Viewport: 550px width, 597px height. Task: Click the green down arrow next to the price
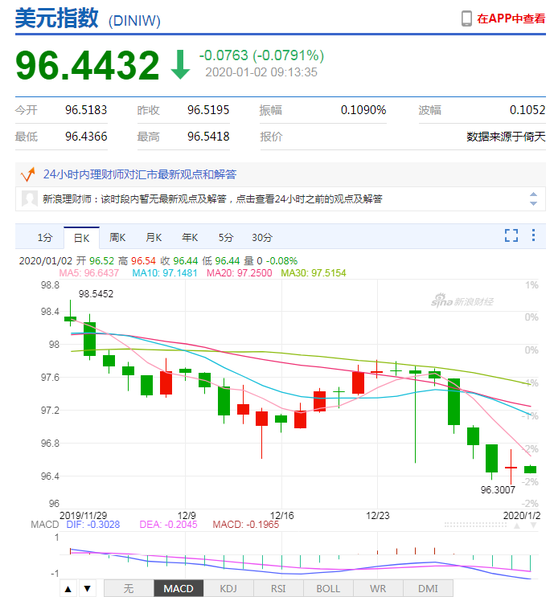pyautogui.click(x=180, y=64)
